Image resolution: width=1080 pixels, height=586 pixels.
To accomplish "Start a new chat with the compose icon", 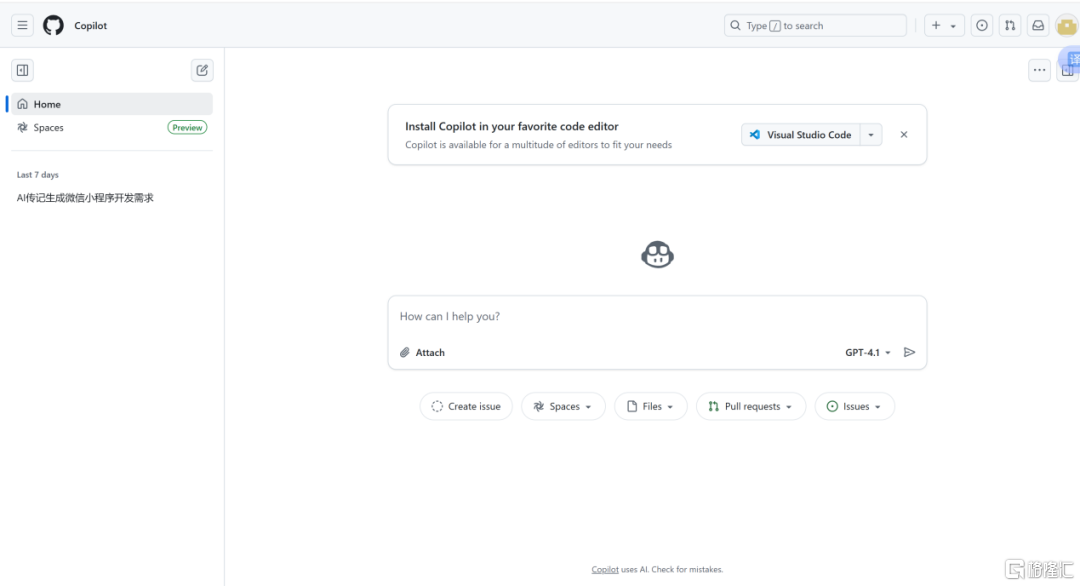I will pos(202,70).
